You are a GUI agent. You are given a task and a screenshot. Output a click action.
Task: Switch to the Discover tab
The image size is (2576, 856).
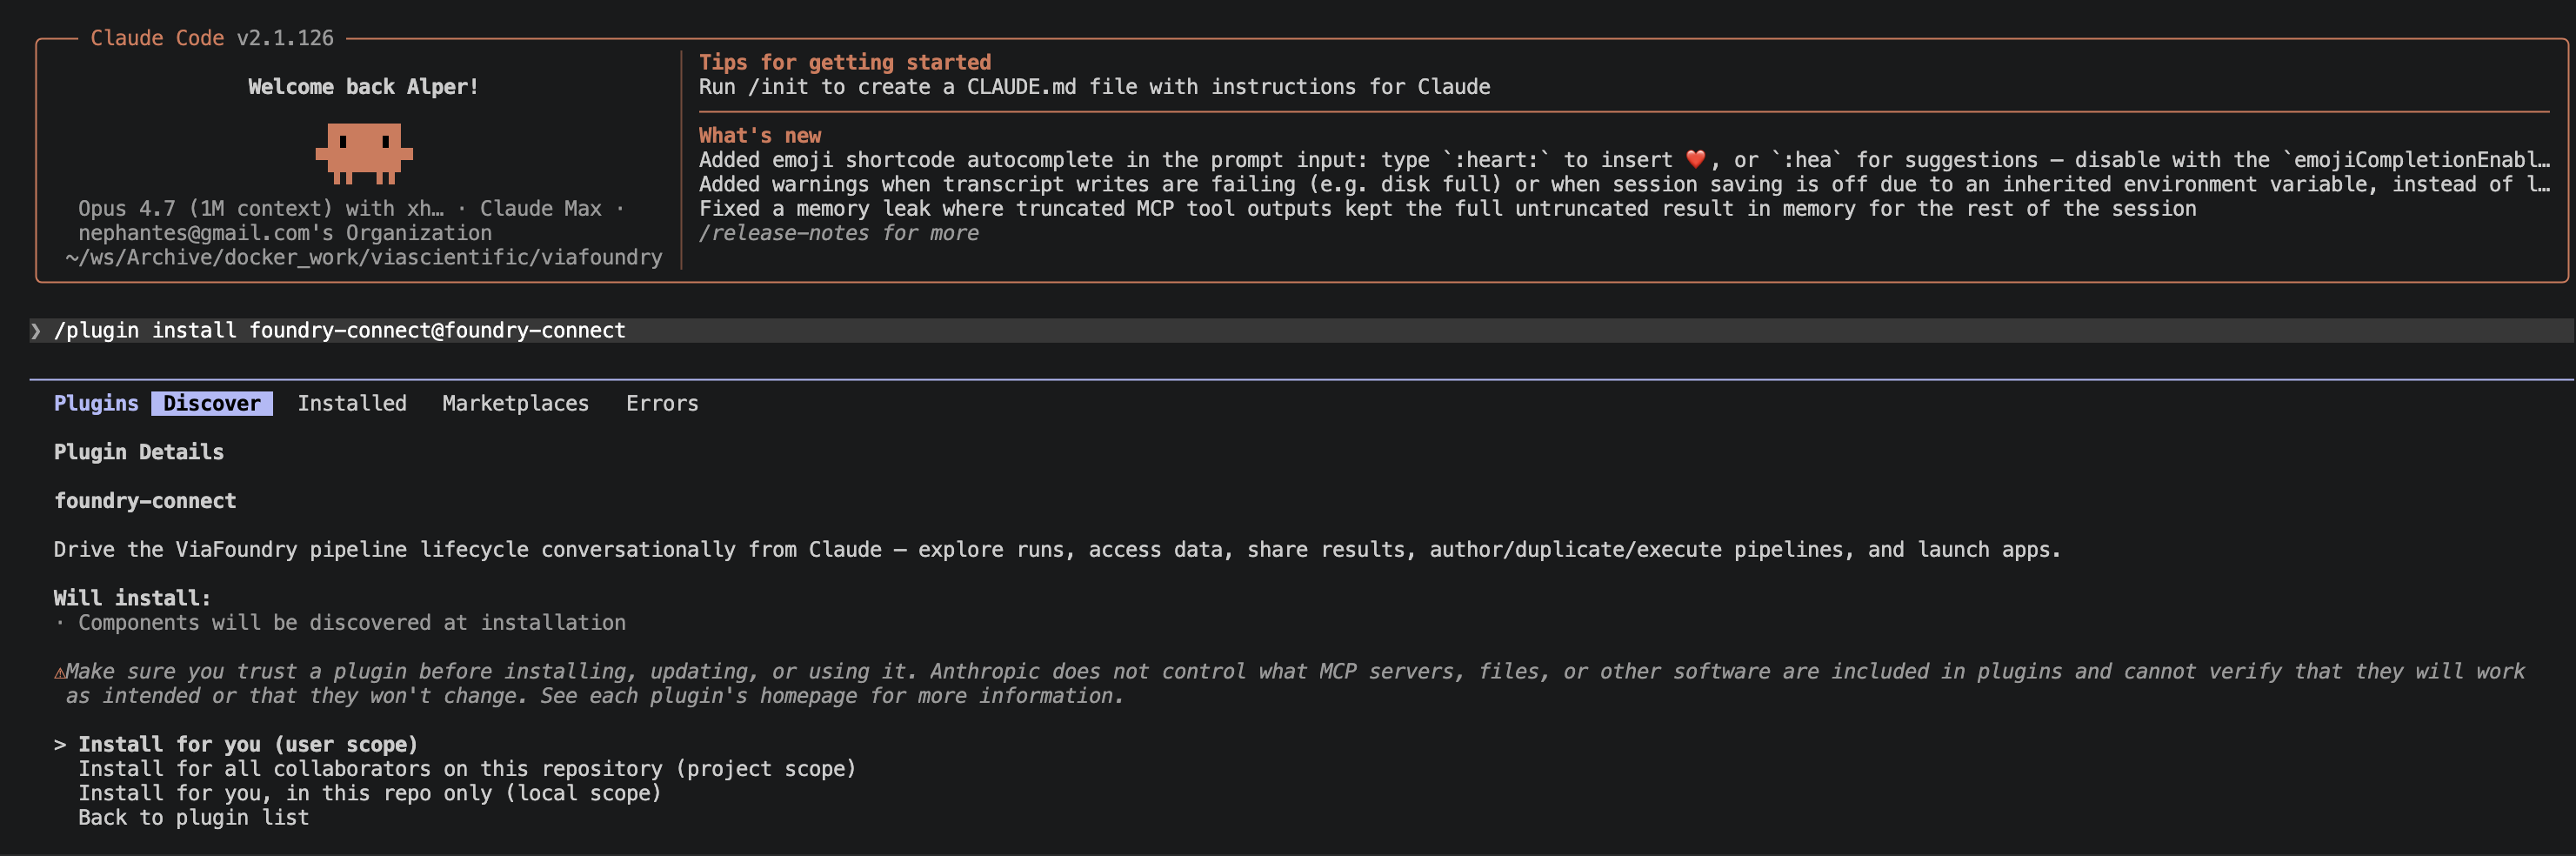point(212,403)
